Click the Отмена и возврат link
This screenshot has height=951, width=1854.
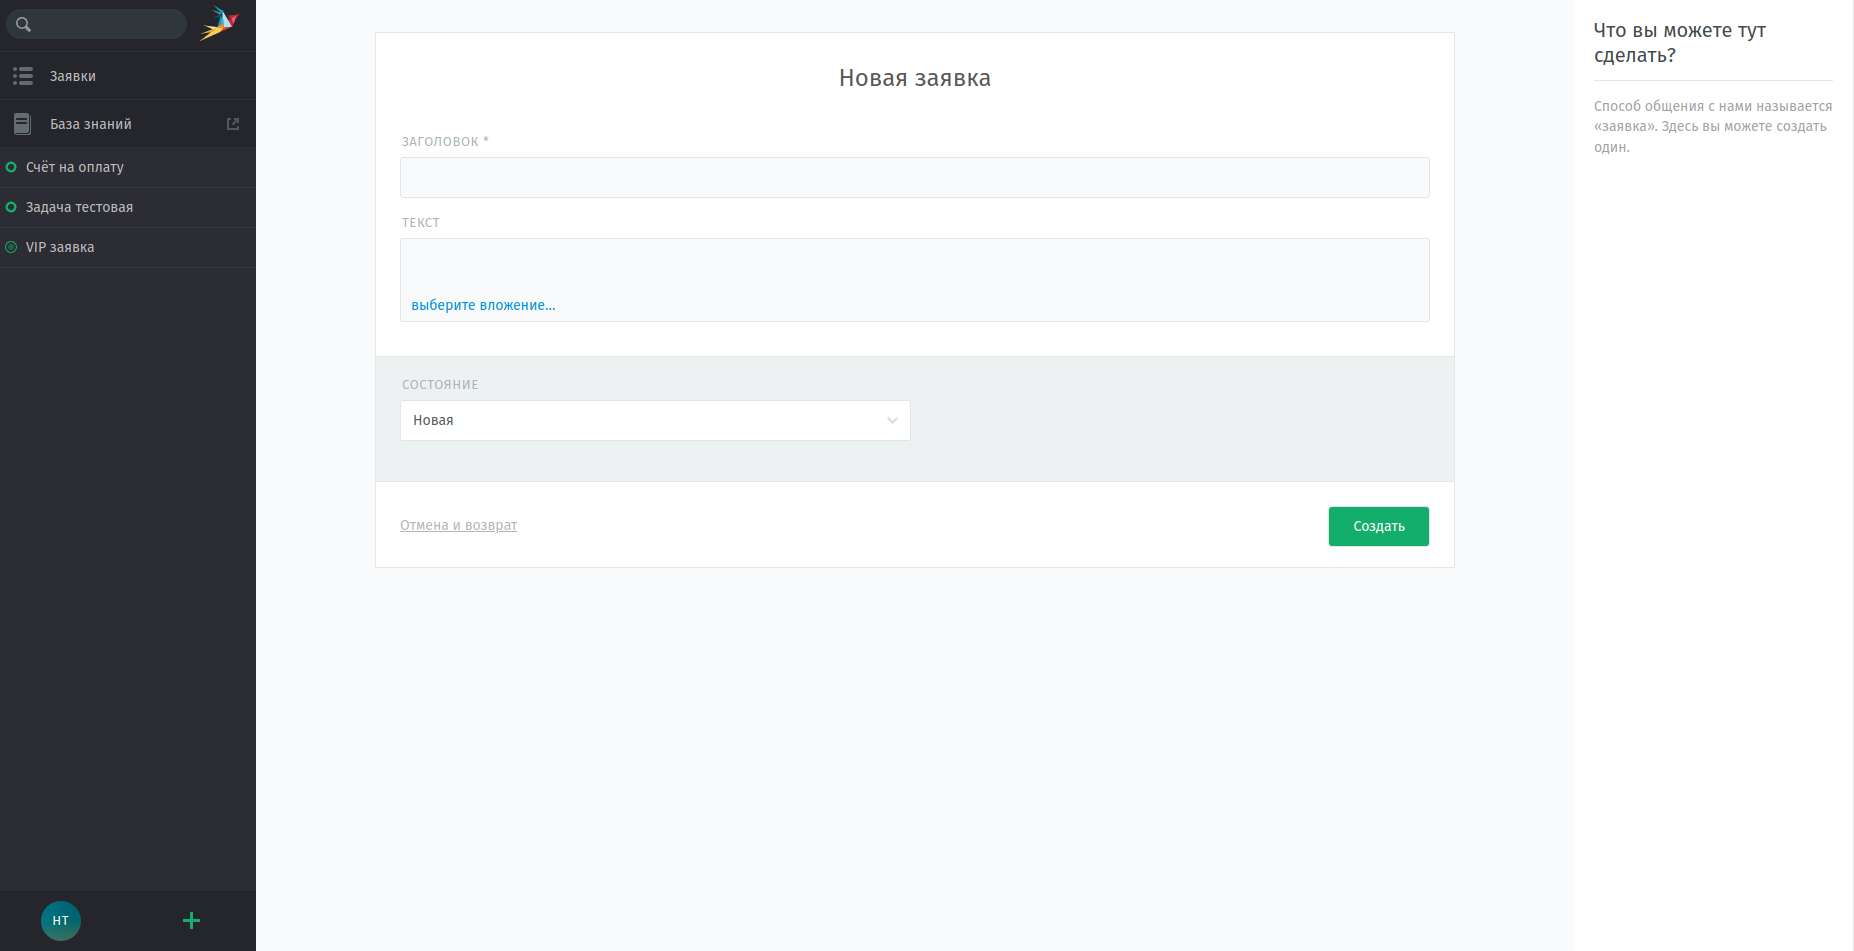(458, 525)
